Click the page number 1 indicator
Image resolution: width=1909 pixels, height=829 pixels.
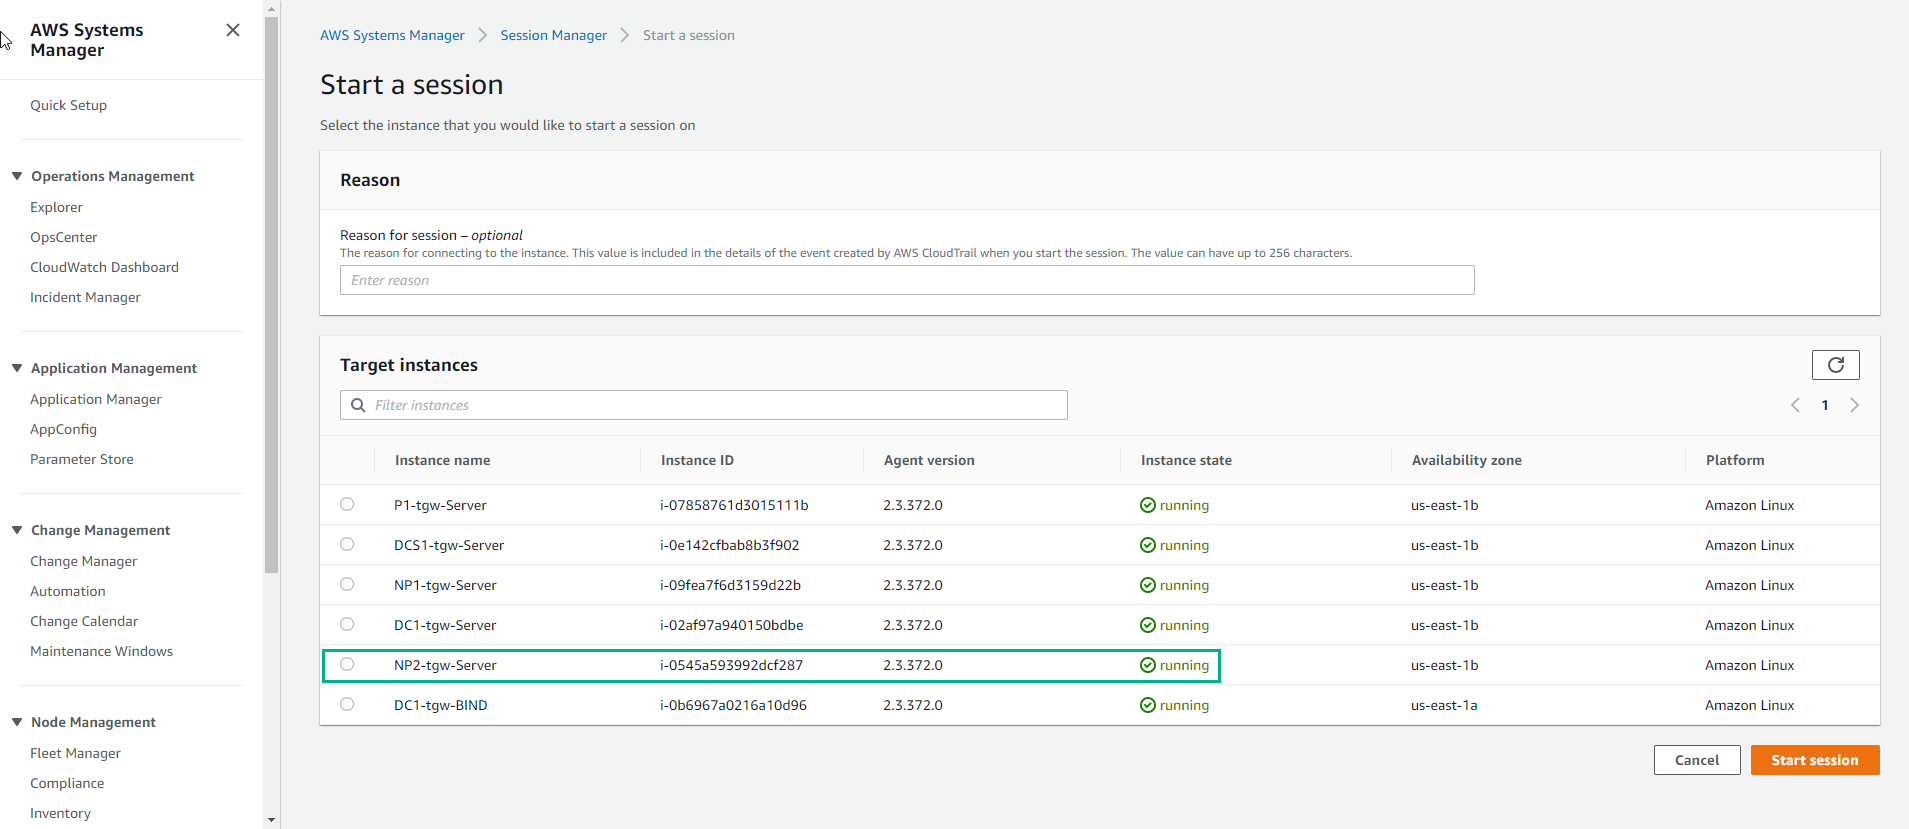coord(1825,405)
